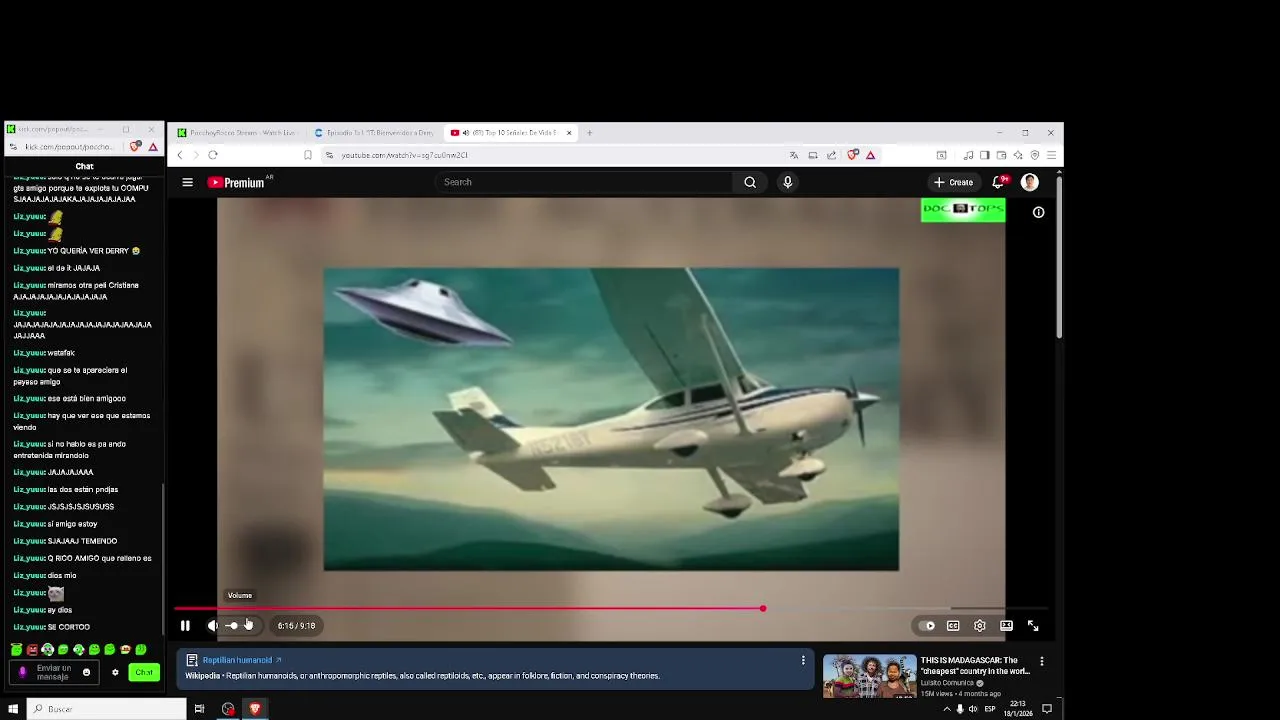Screen dimensions: 1280x720
Task: Click the youtube.com address bar URL
Action: point(404,155)
